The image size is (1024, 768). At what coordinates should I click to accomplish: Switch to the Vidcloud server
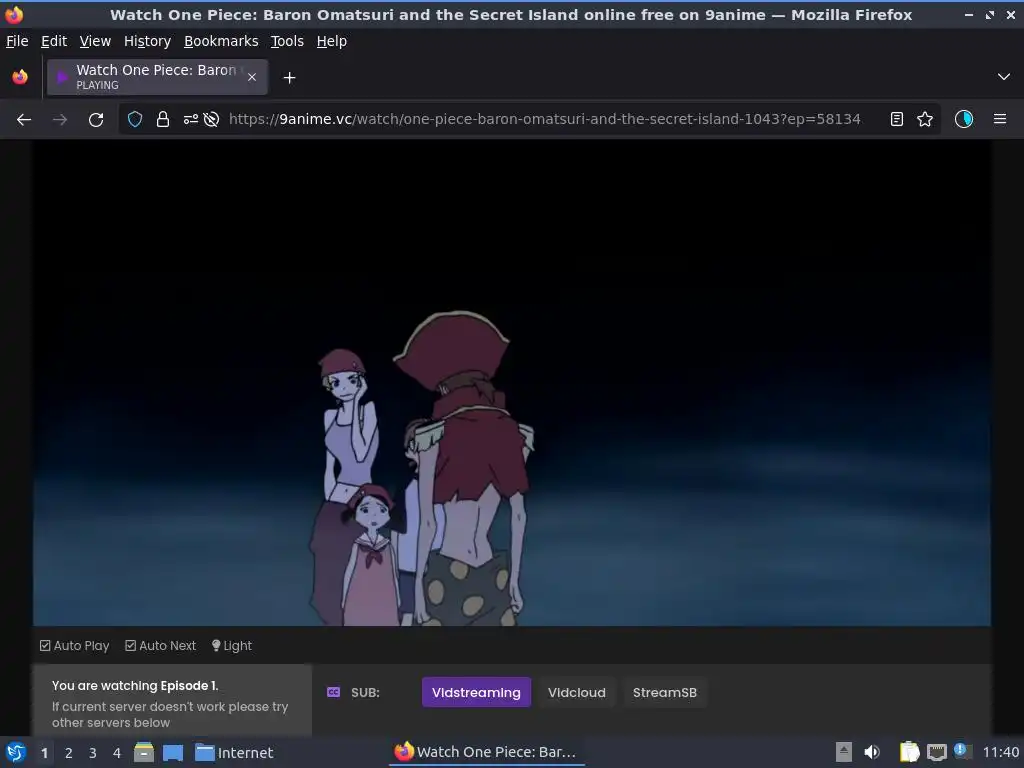pos(577,692)
